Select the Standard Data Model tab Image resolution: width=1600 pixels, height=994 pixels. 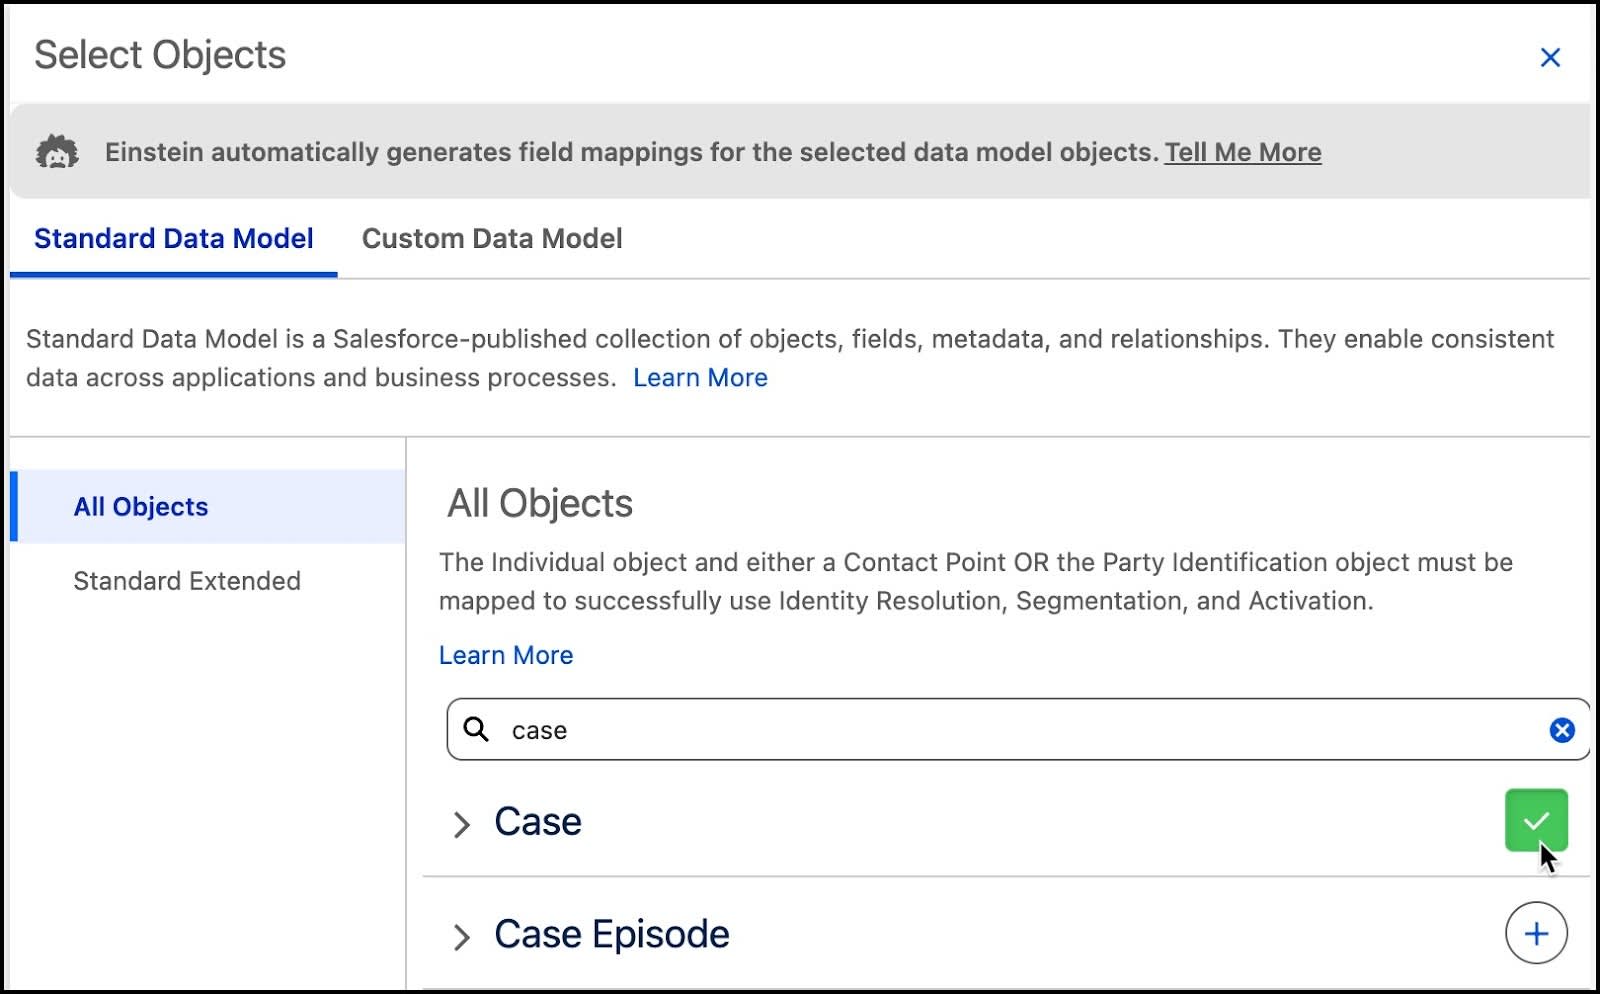pos(173,238)
